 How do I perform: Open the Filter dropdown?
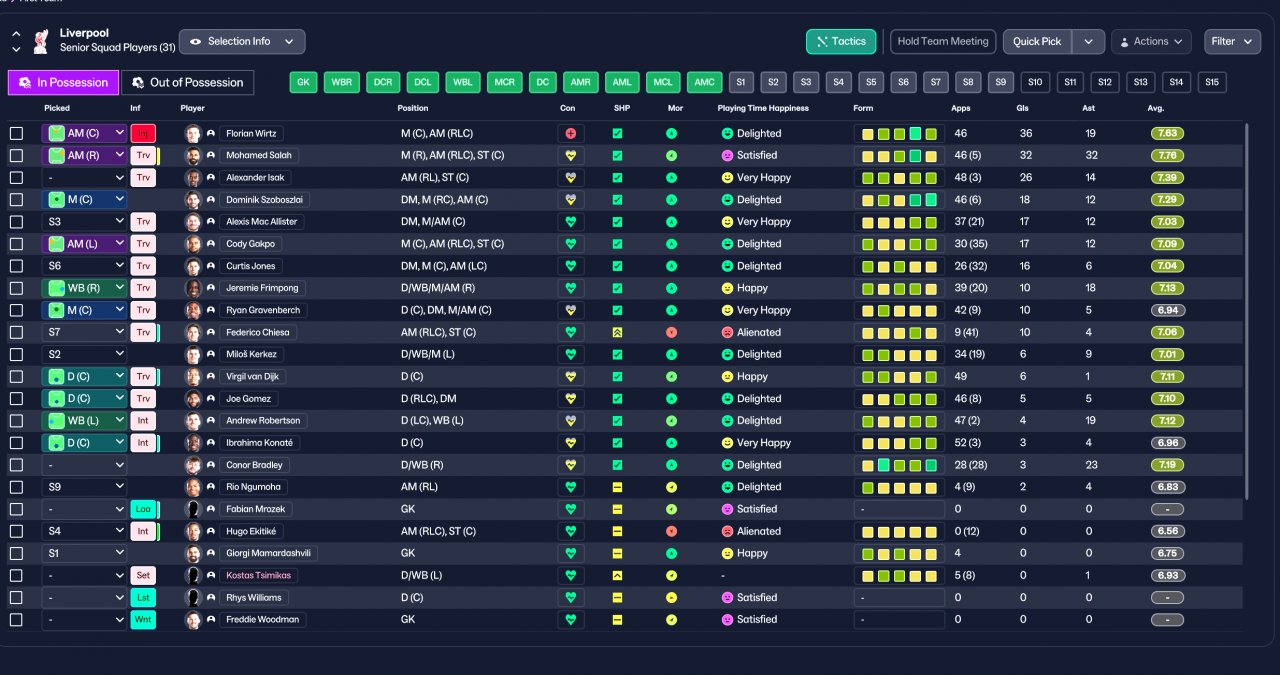[1232, 42]
